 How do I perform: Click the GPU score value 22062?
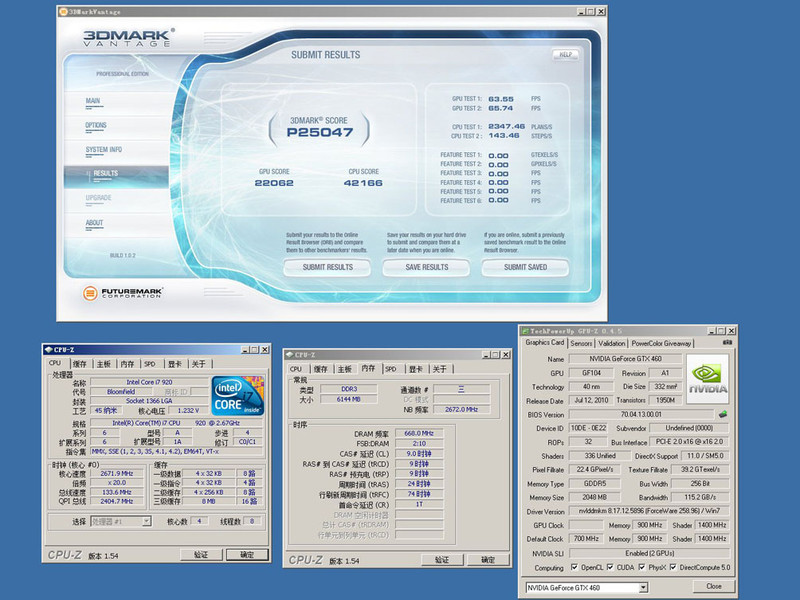tap(274, 183)
